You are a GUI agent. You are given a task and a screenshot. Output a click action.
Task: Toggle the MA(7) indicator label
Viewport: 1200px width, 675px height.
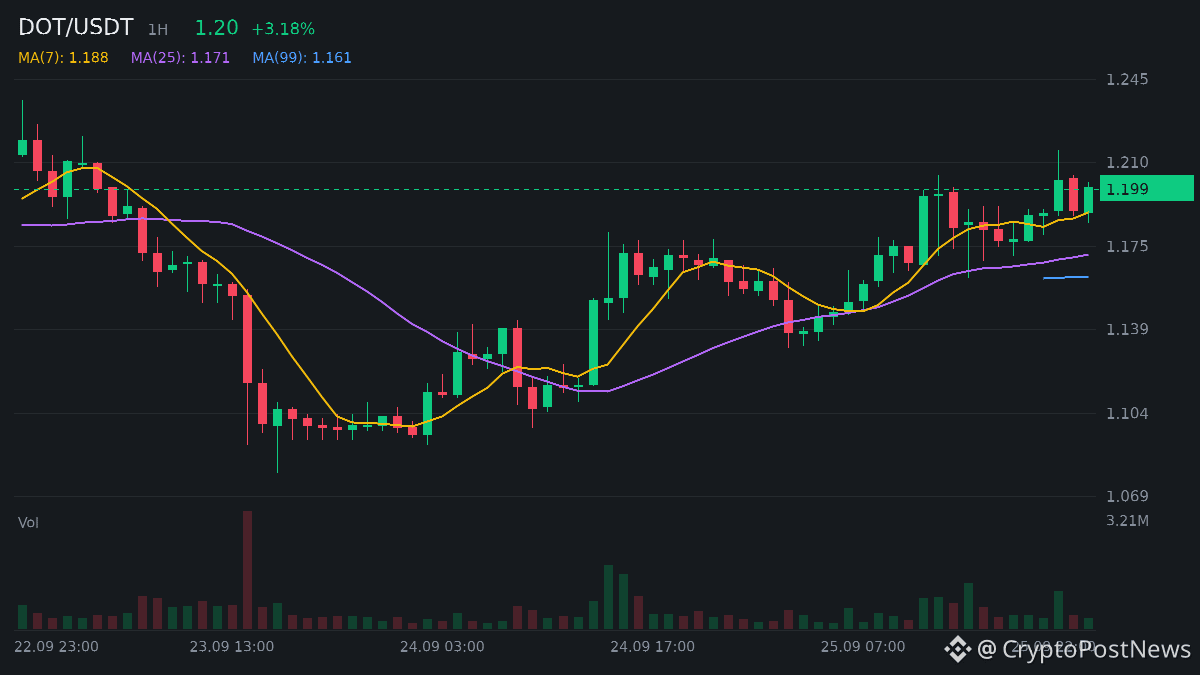click(x=63, y=58)
